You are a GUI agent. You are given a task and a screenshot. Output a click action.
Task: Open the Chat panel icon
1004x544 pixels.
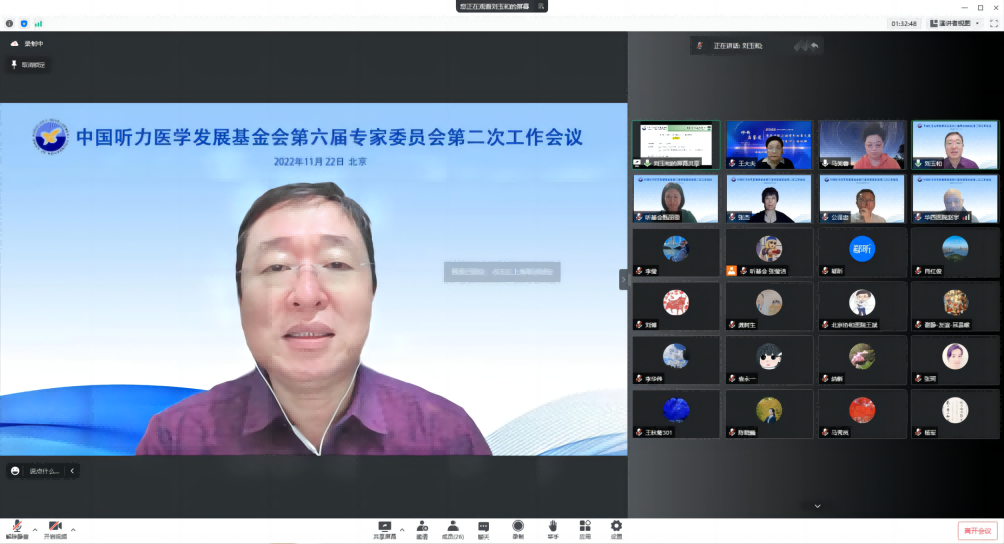coord(484,526)
